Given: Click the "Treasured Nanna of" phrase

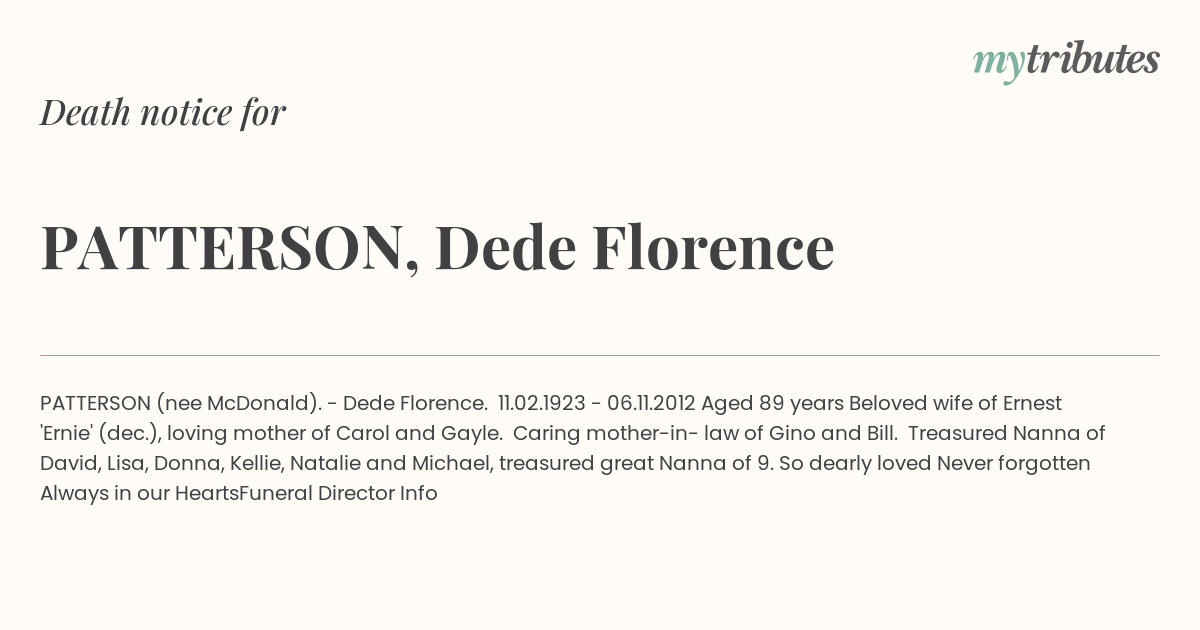Looking at the screenshot, I should [1007, 433].
